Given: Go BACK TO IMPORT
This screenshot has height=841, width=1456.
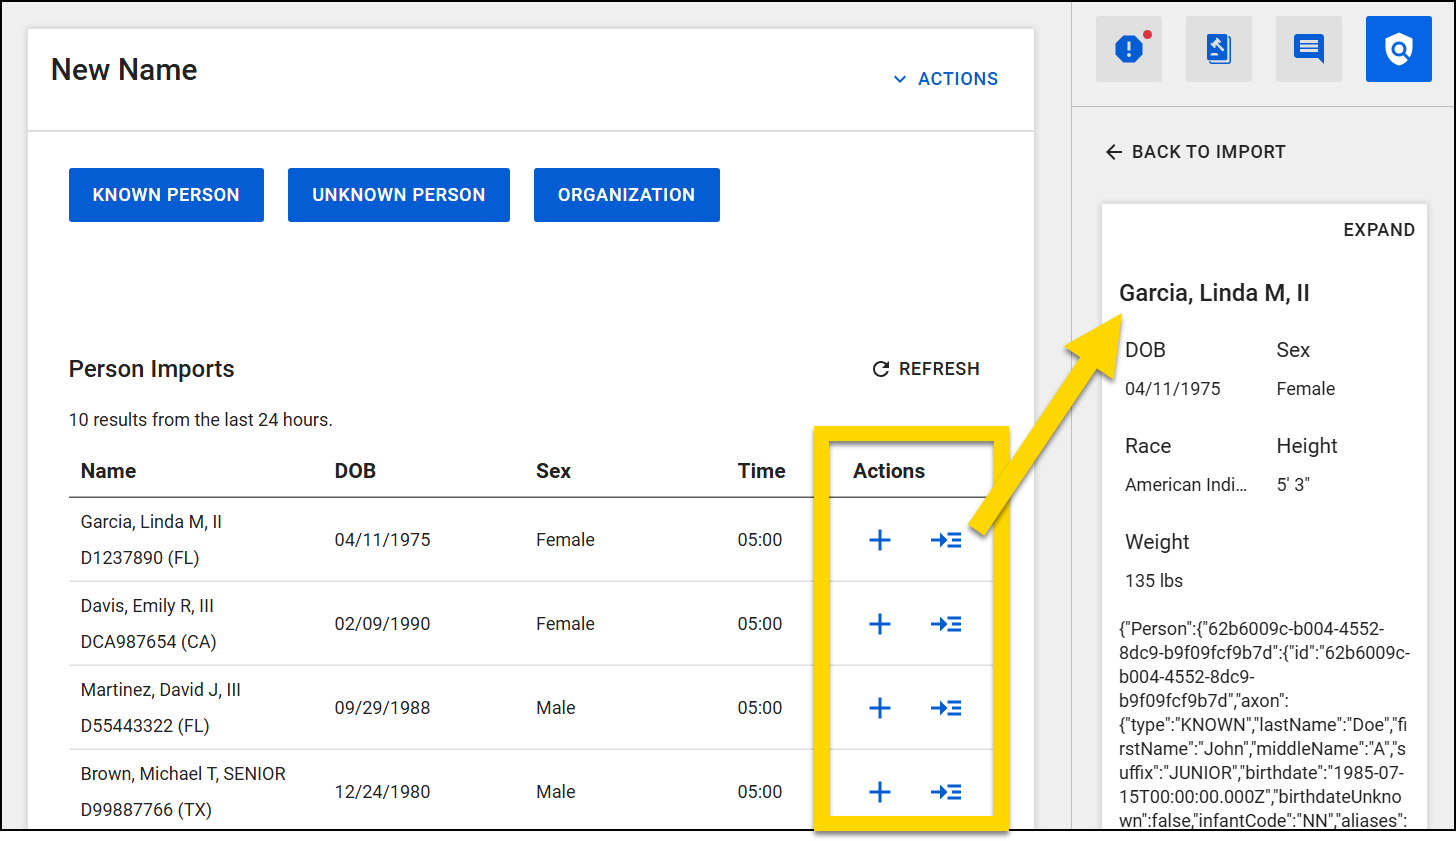Looking at the screenshot, I should click(x=1195, y=152).
